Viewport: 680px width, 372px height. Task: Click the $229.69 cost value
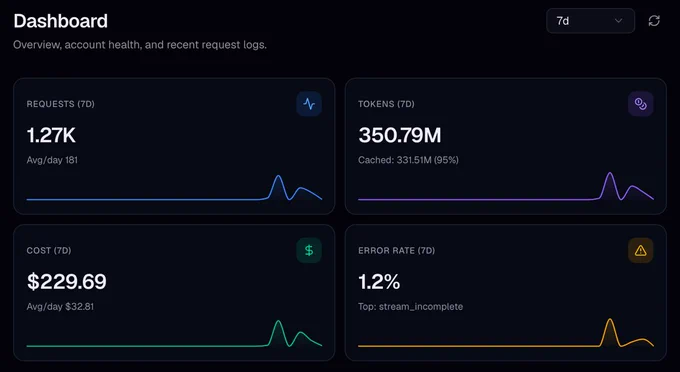(x=67, y=282)
